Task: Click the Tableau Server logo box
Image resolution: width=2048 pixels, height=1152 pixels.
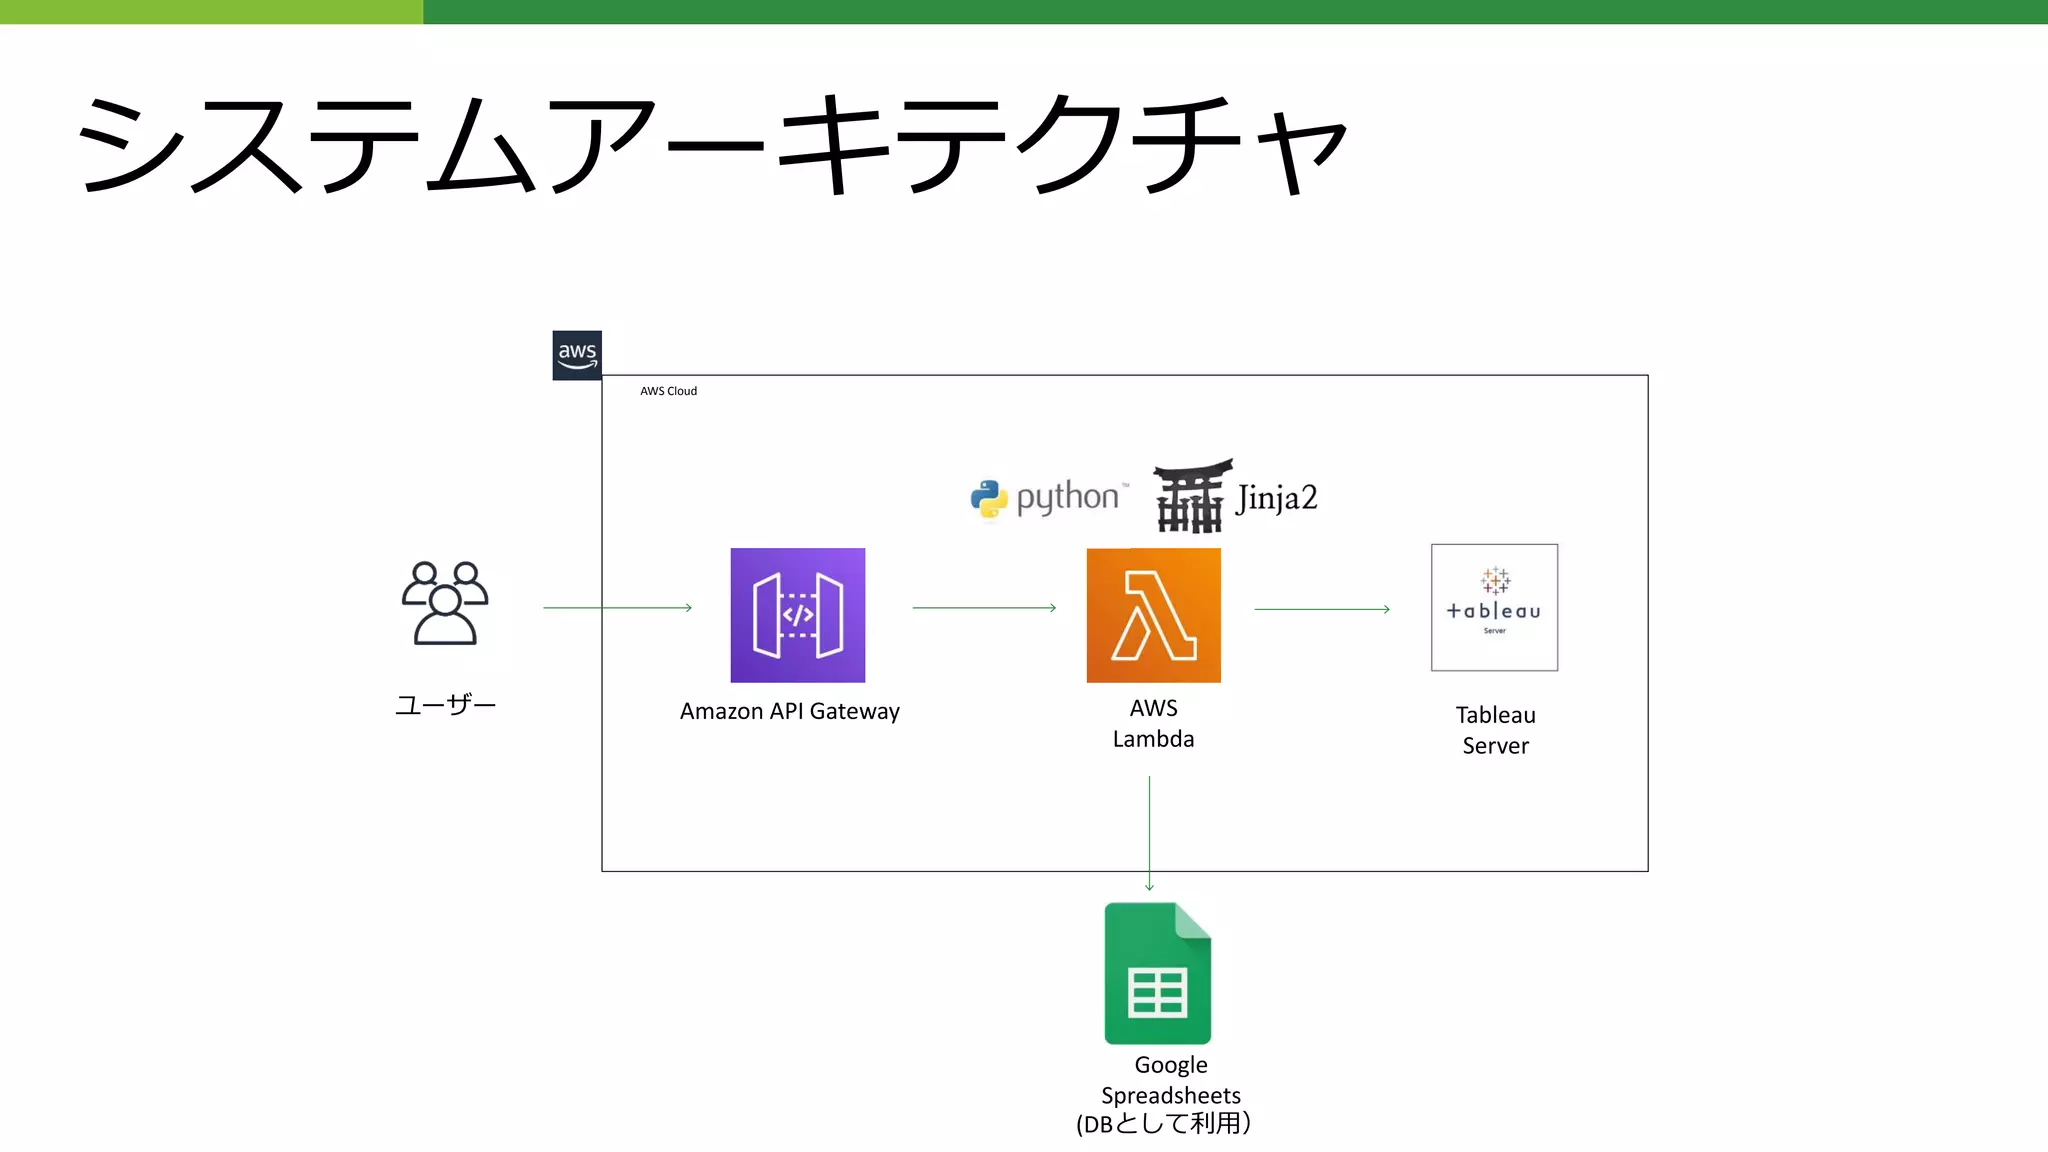Action: pyautogui.click(x=1494, y=607)
